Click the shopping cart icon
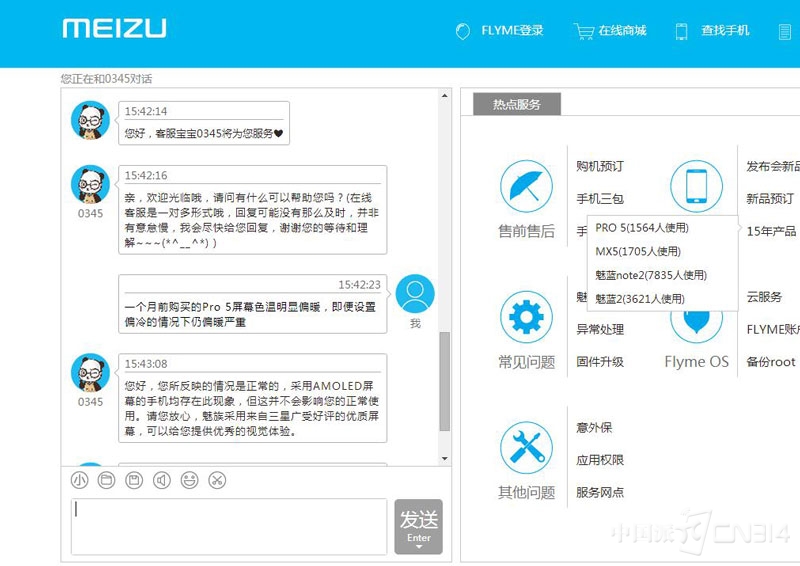The width and height of the screenshot is (800, 566). click(x=584, y=31)
